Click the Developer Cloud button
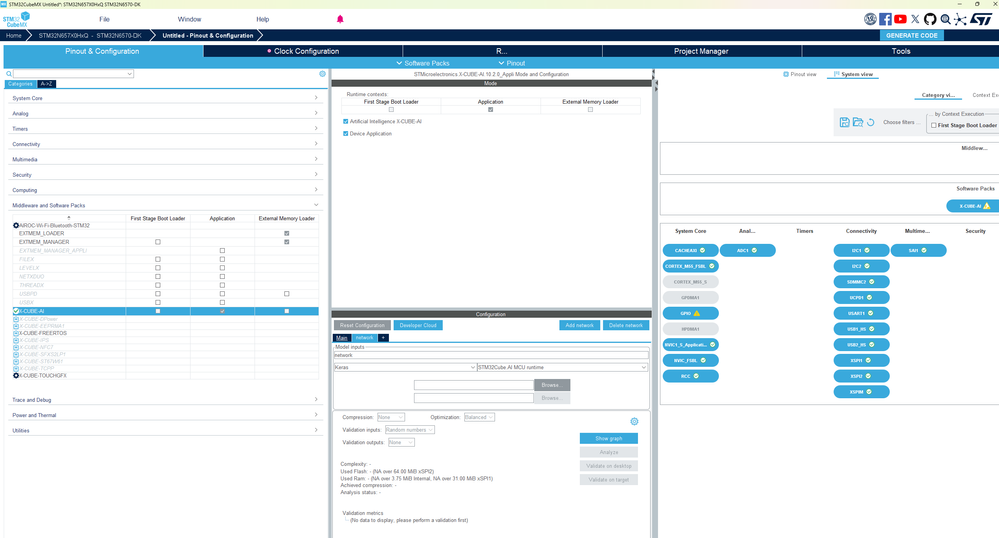Viewport: 999px width, 538px height. click(x=418, y=325)
